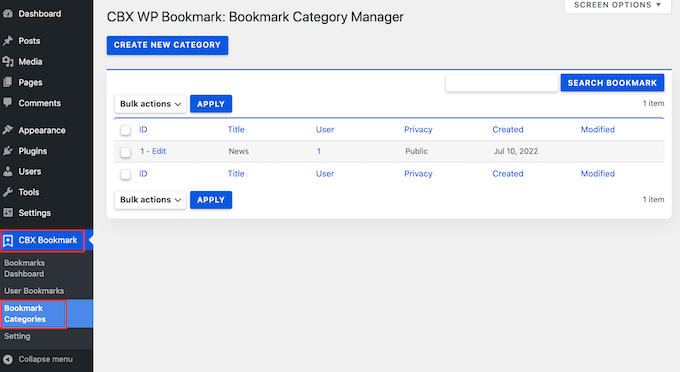The width and height of the screenshot is (680, 372).
Task: Sort by Privacy in the table header
Action: [418, 130]
